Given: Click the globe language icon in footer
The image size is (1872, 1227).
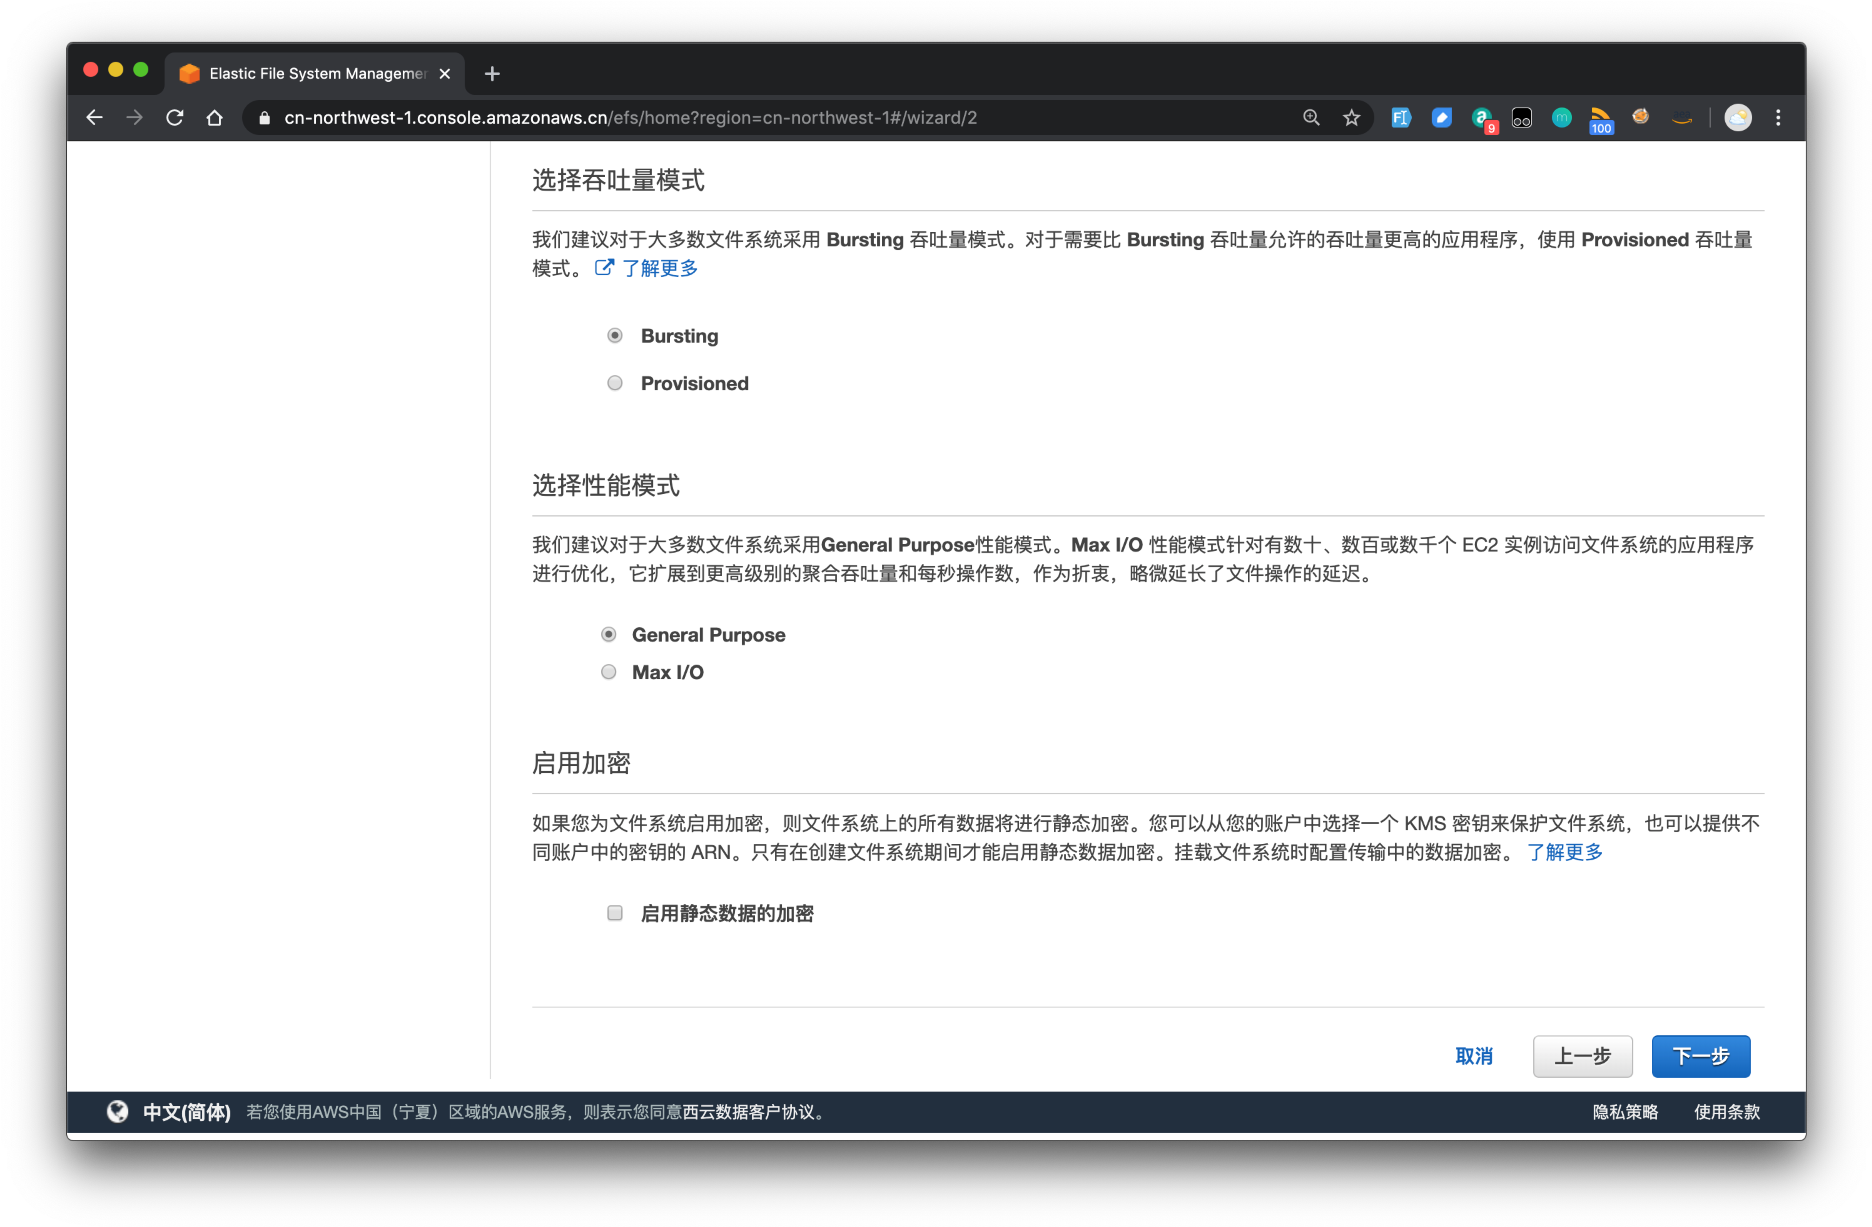Looking at the screenshot, I should point(118,1111).
